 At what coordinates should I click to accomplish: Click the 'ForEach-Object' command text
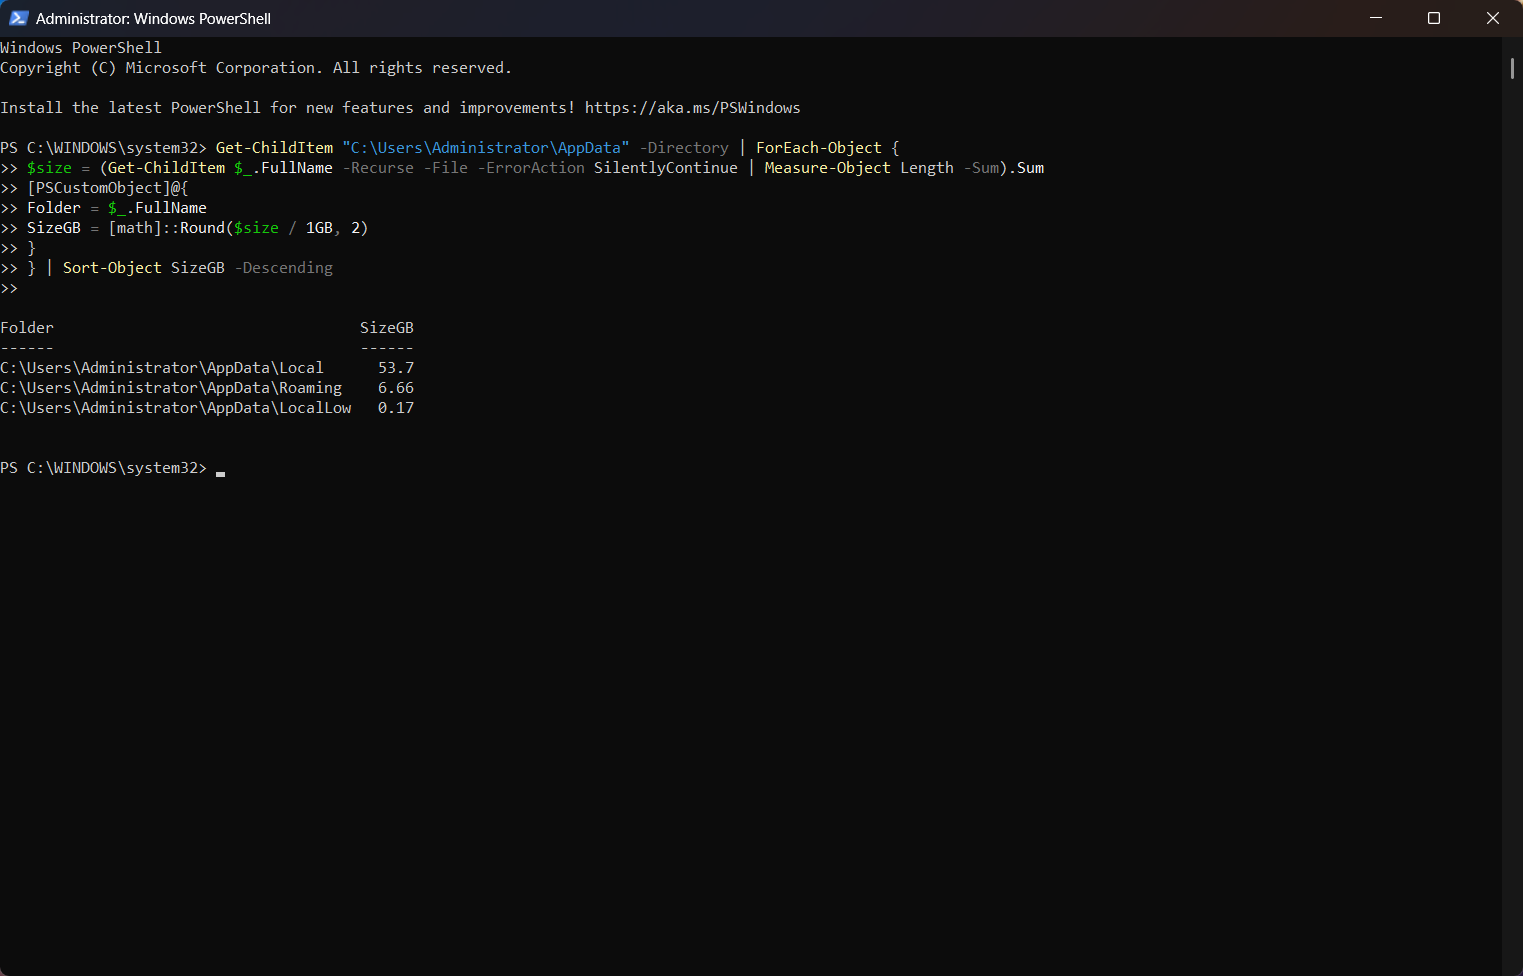point(819,148)
